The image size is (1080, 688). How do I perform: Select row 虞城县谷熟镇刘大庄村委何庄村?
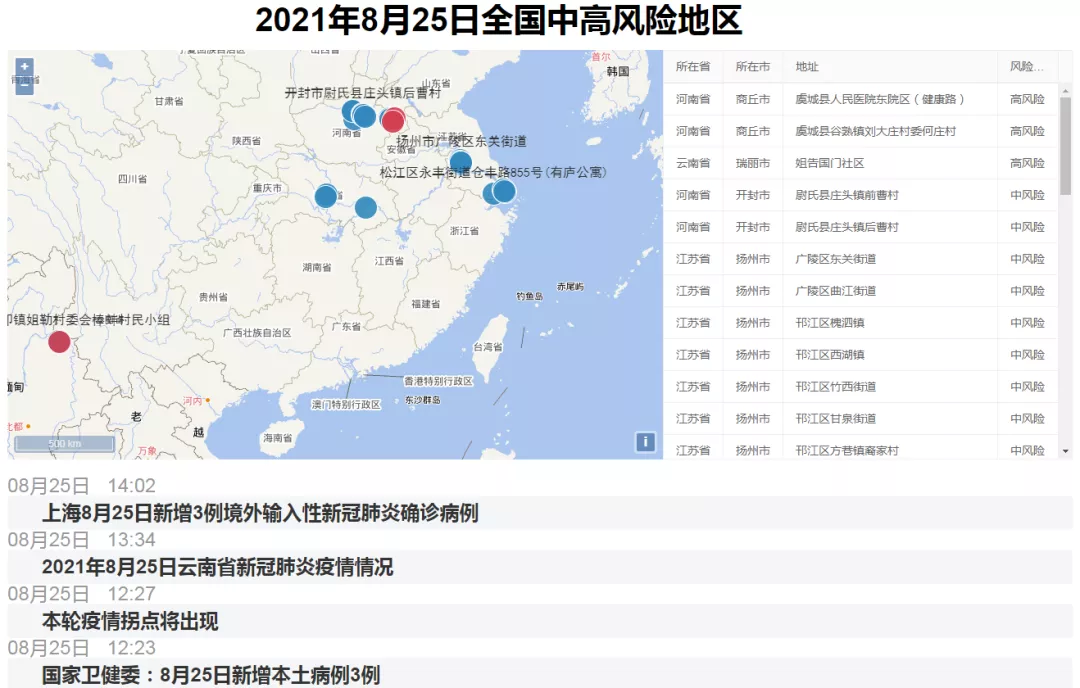click(860, 131)
